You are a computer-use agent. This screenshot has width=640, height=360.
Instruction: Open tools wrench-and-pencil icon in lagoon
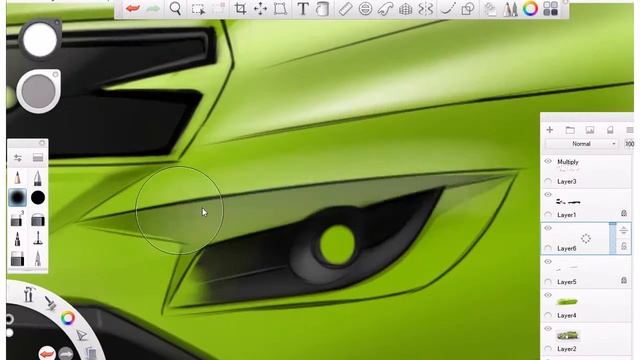(x=29, y=294)
